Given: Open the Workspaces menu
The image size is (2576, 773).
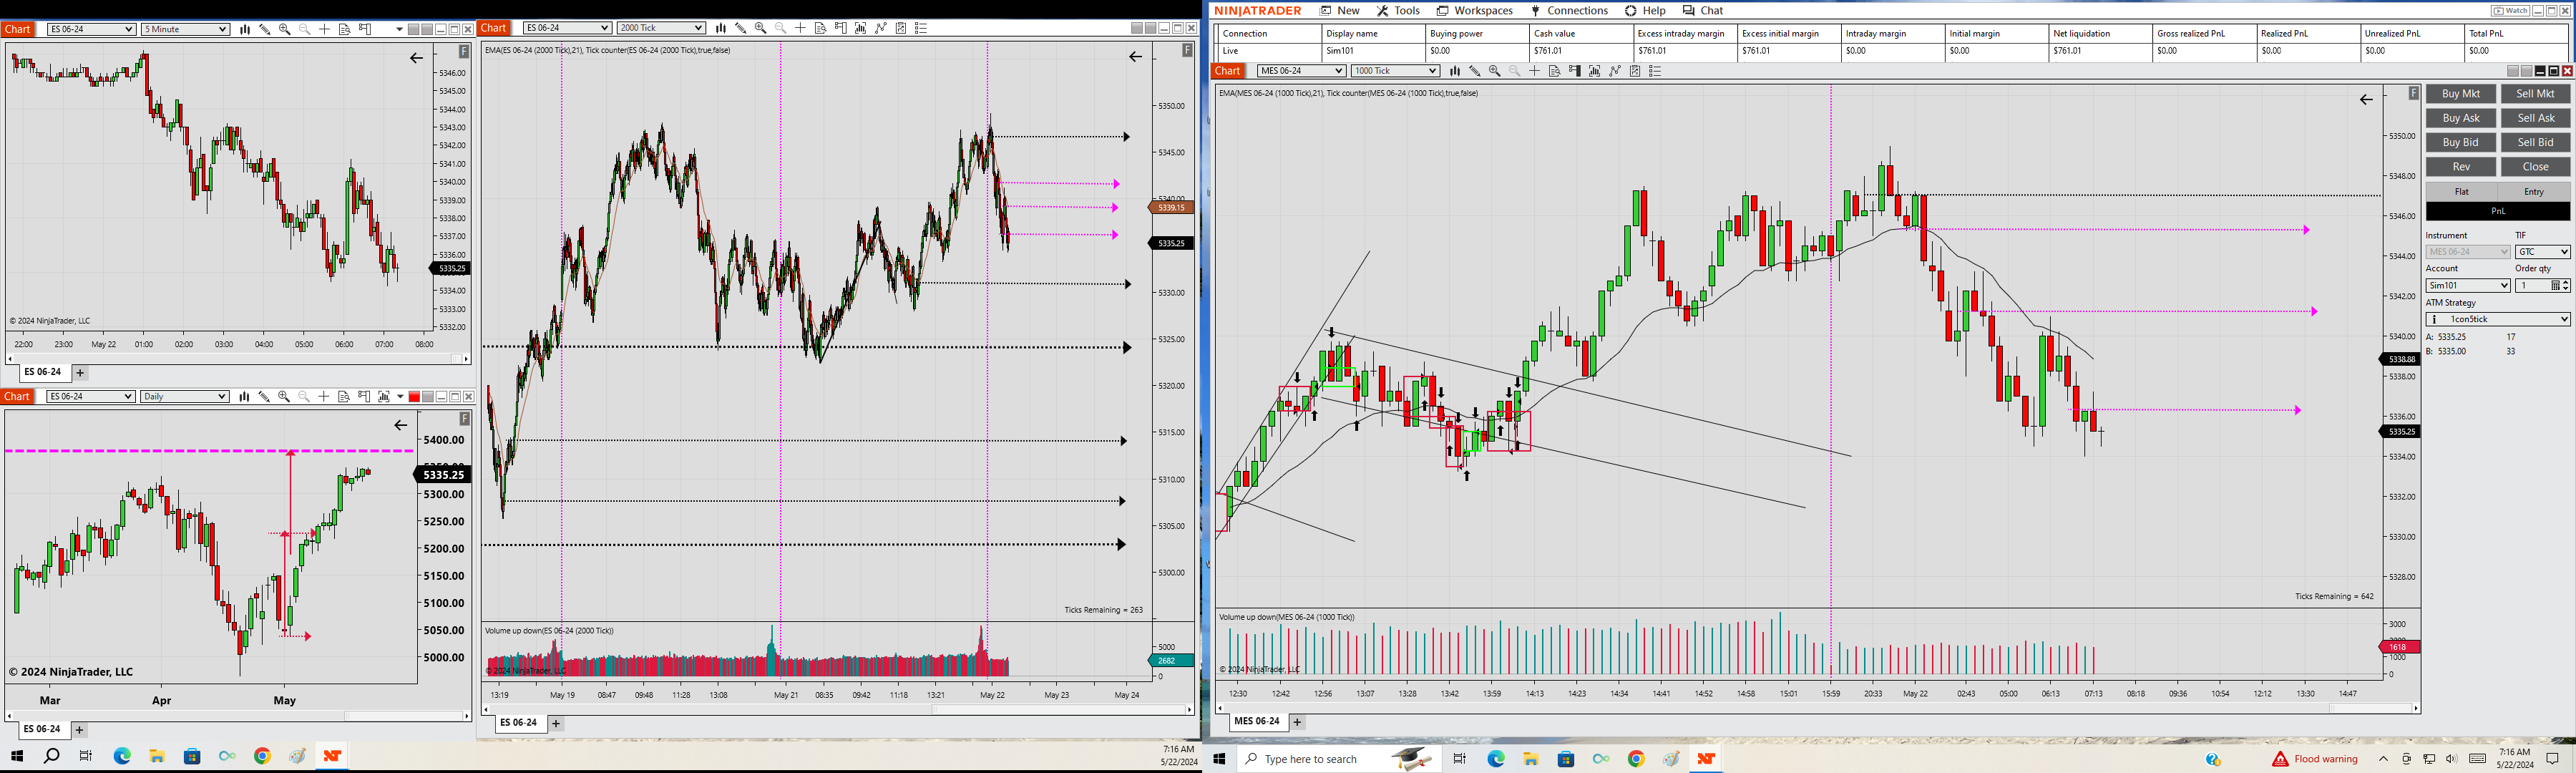Looking at the screenshot, I should pyautogui.click(x=1475, y=11).
